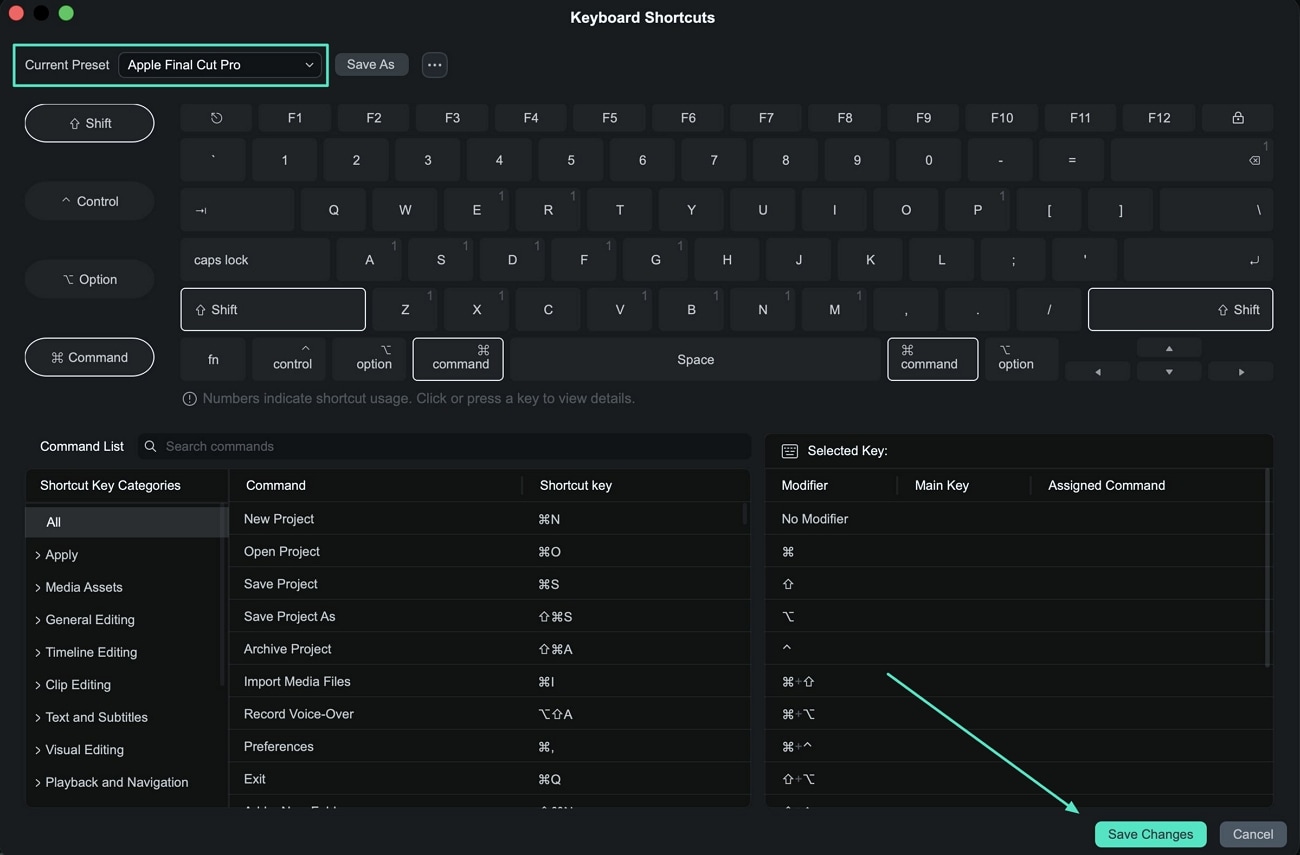
Task: Click the tab key arrow icon
Action: 201,210
